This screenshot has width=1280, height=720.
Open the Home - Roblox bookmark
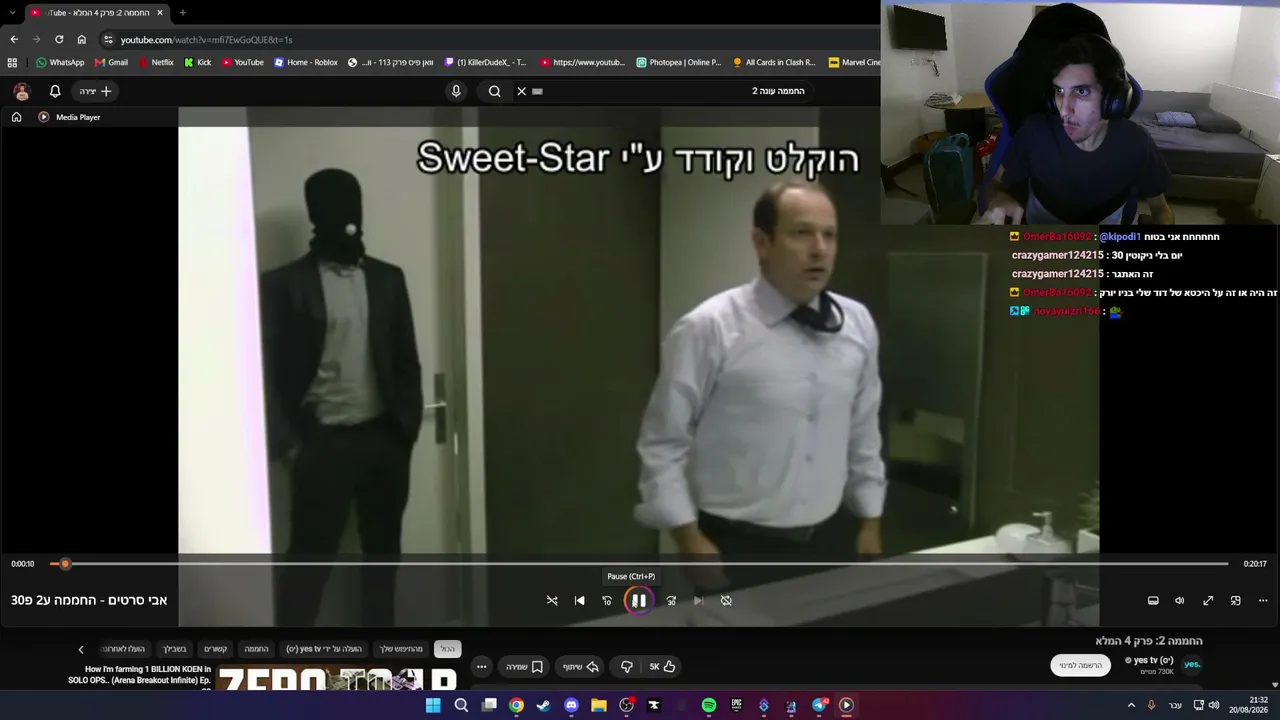point(306,62)
